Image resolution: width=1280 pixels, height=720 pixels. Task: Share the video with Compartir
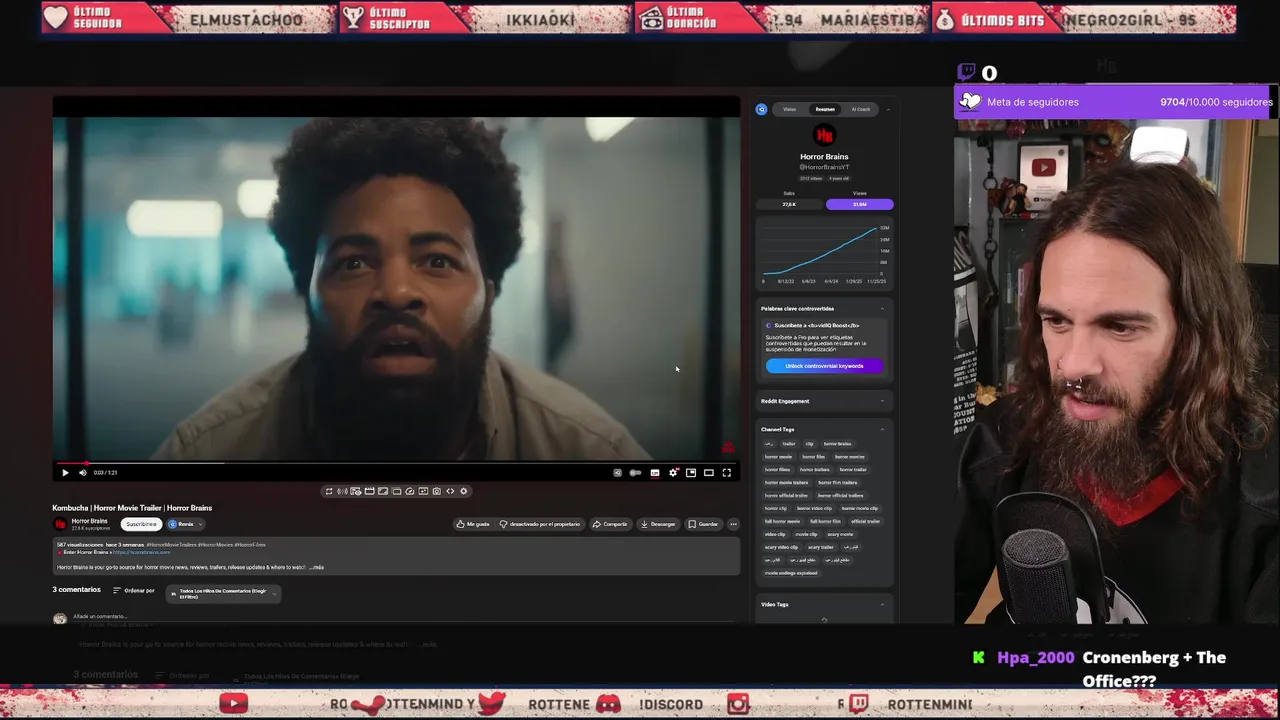(610, 524)
